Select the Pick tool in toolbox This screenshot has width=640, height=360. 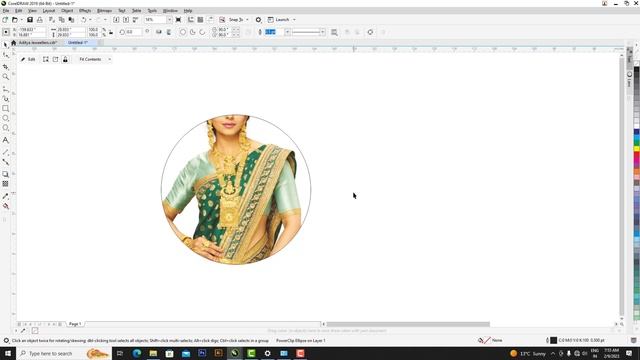click(x=6, y=44)
